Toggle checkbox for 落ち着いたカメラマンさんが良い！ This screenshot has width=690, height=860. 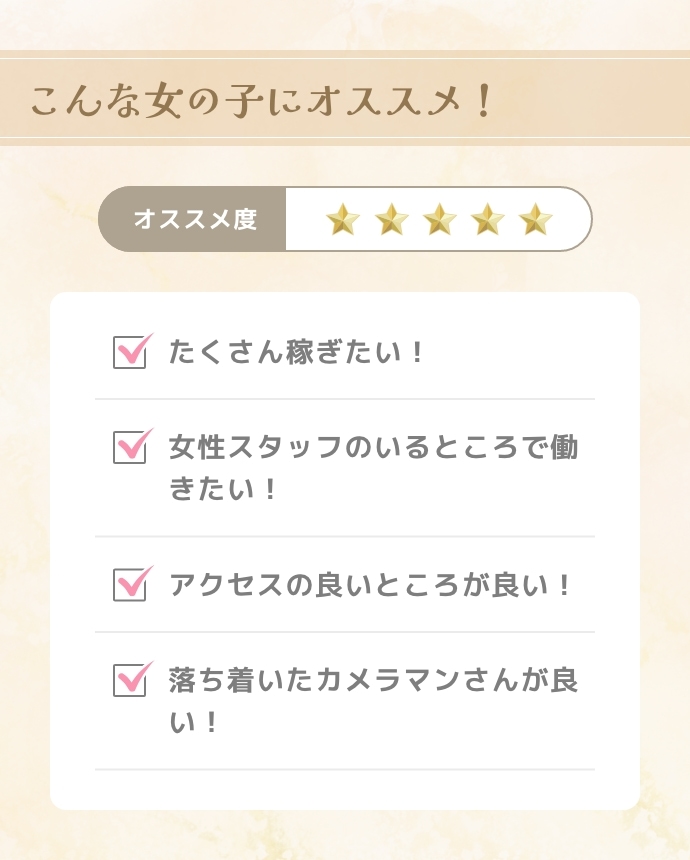(x=130, y=680)
